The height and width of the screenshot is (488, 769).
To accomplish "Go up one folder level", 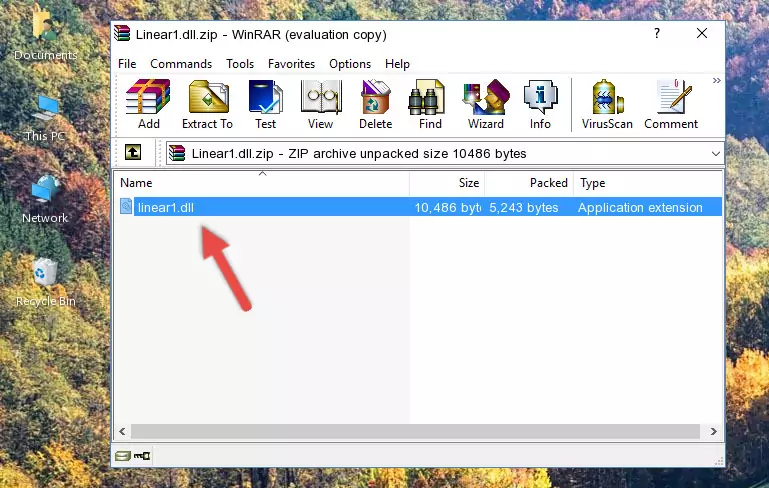I will click(133, 153).
